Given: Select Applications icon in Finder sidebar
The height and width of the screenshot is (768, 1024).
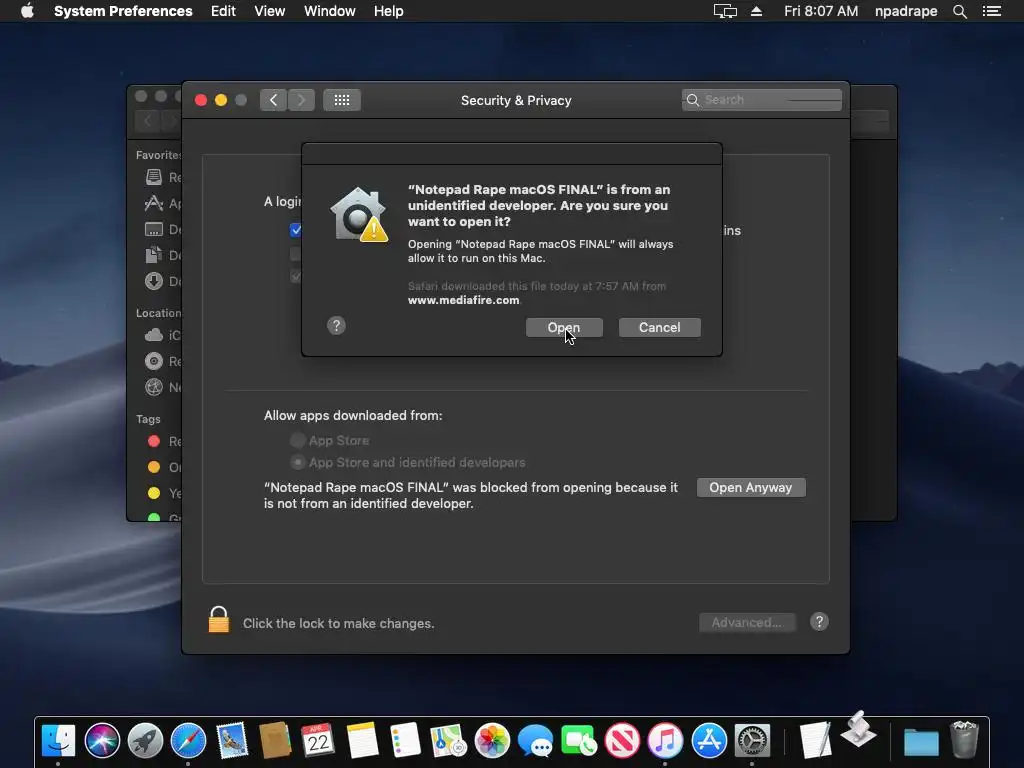Looking at the screenshot, I should point(153,203).
